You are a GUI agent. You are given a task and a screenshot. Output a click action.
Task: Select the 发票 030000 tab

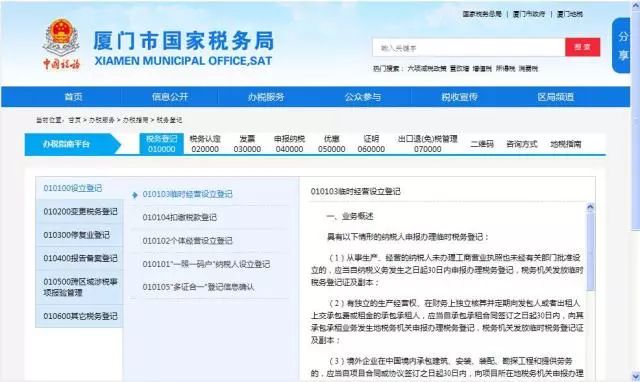click(x=247, y=144)
